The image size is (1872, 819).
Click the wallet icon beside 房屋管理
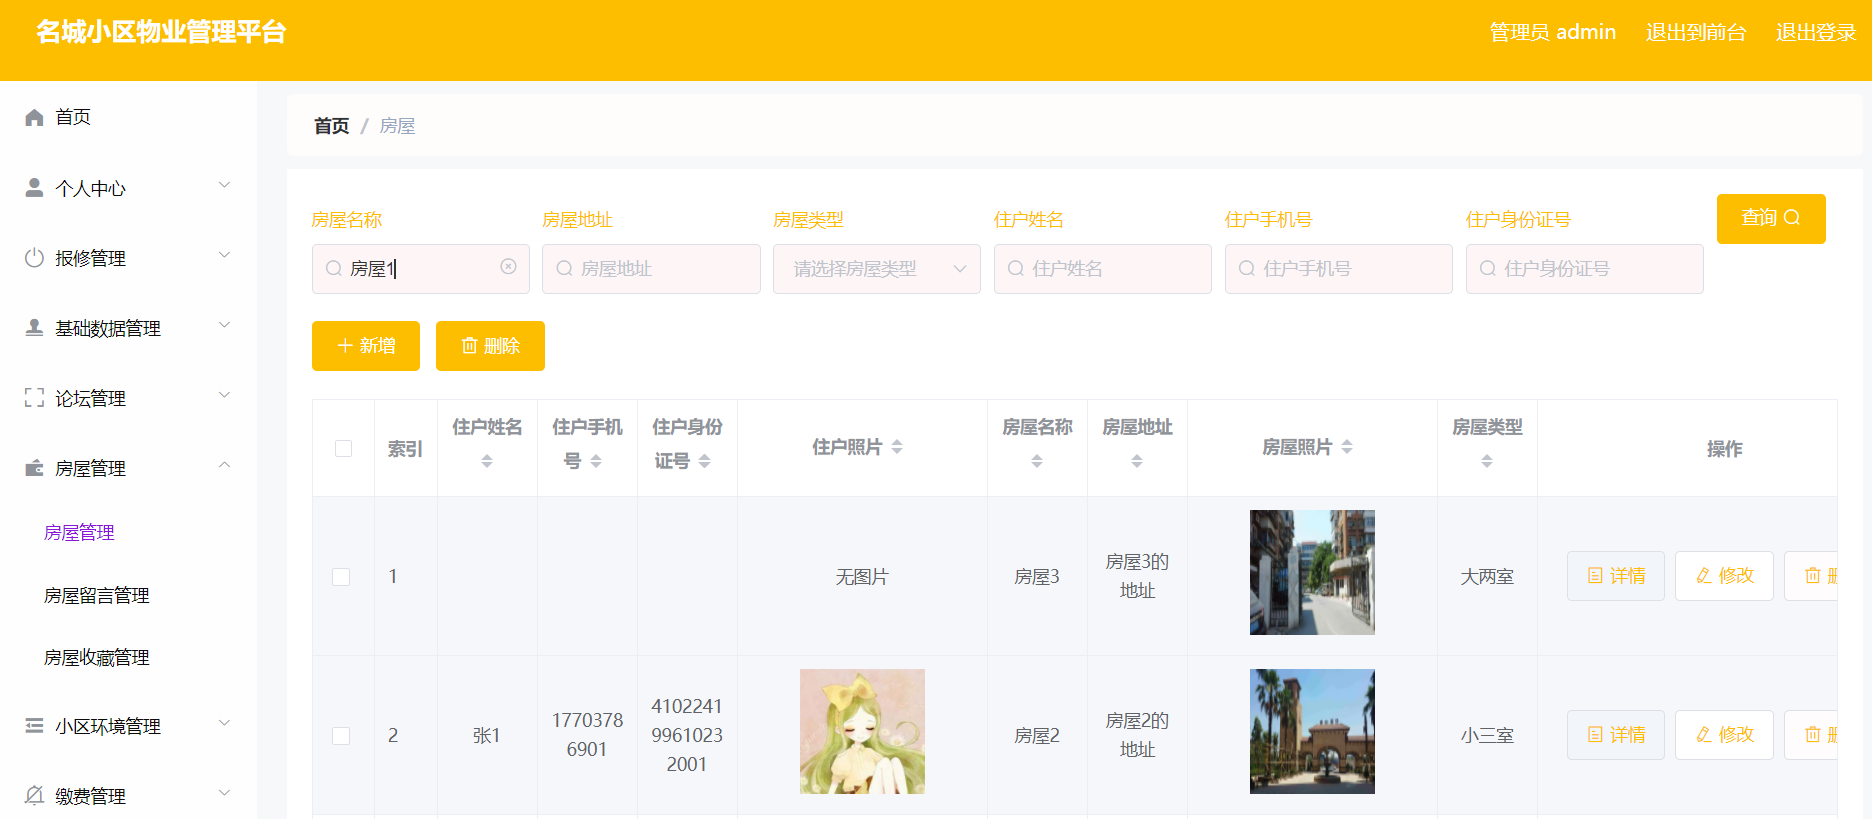click(x=34, y=468)
